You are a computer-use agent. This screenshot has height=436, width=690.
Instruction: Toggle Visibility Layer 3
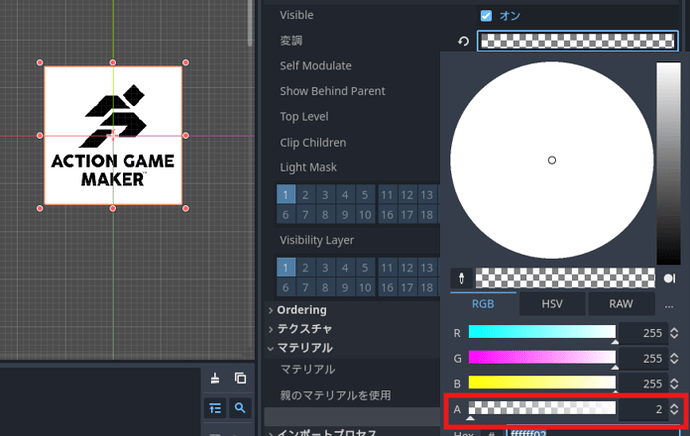(x=325, y=267)
